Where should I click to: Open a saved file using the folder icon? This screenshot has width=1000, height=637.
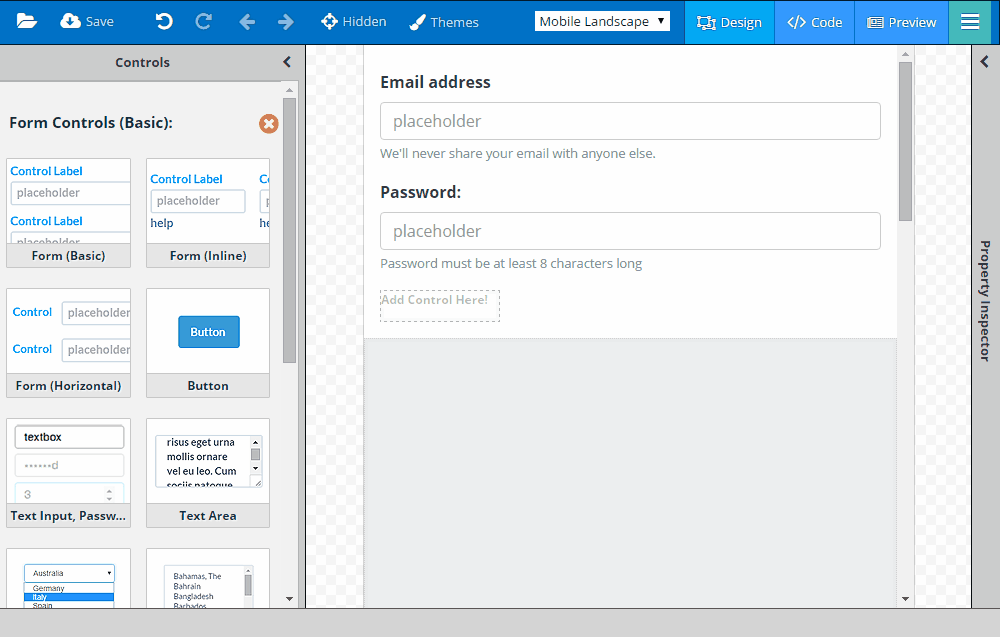click(26, 19)
